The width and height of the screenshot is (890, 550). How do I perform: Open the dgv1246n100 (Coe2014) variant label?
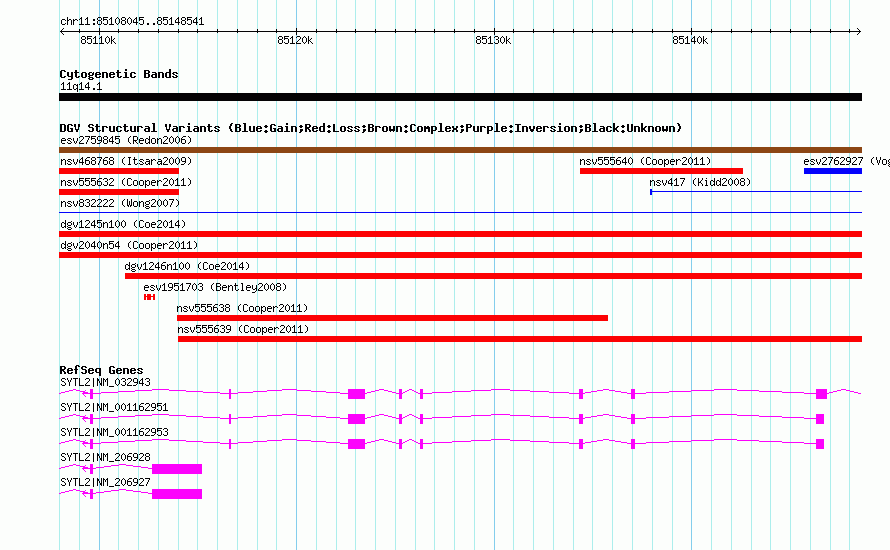187,266
